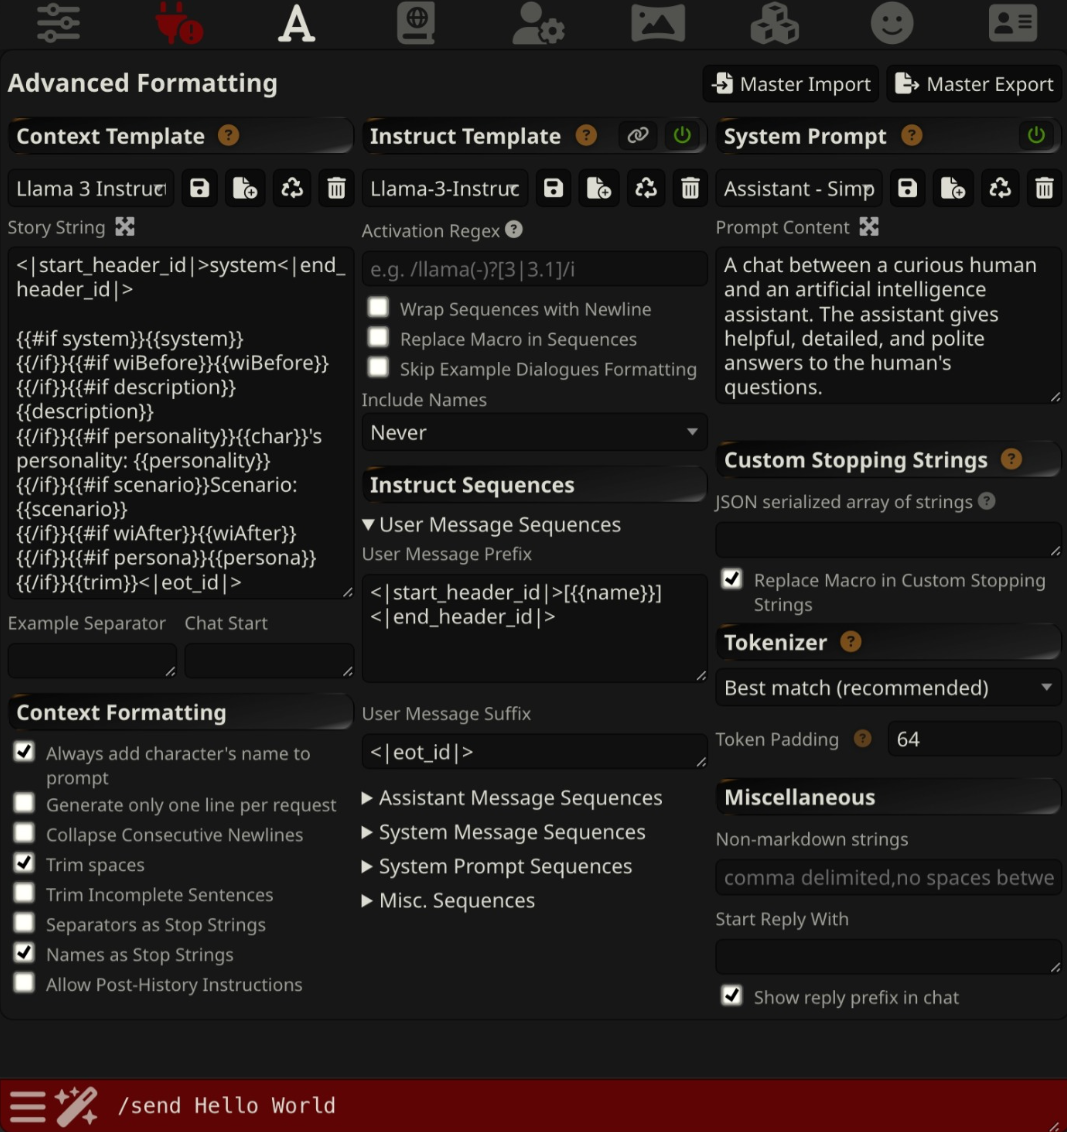This screenshot has height=1132, width=1067.
Task: Open the Character Management card tab
Action: point(1012,23)
